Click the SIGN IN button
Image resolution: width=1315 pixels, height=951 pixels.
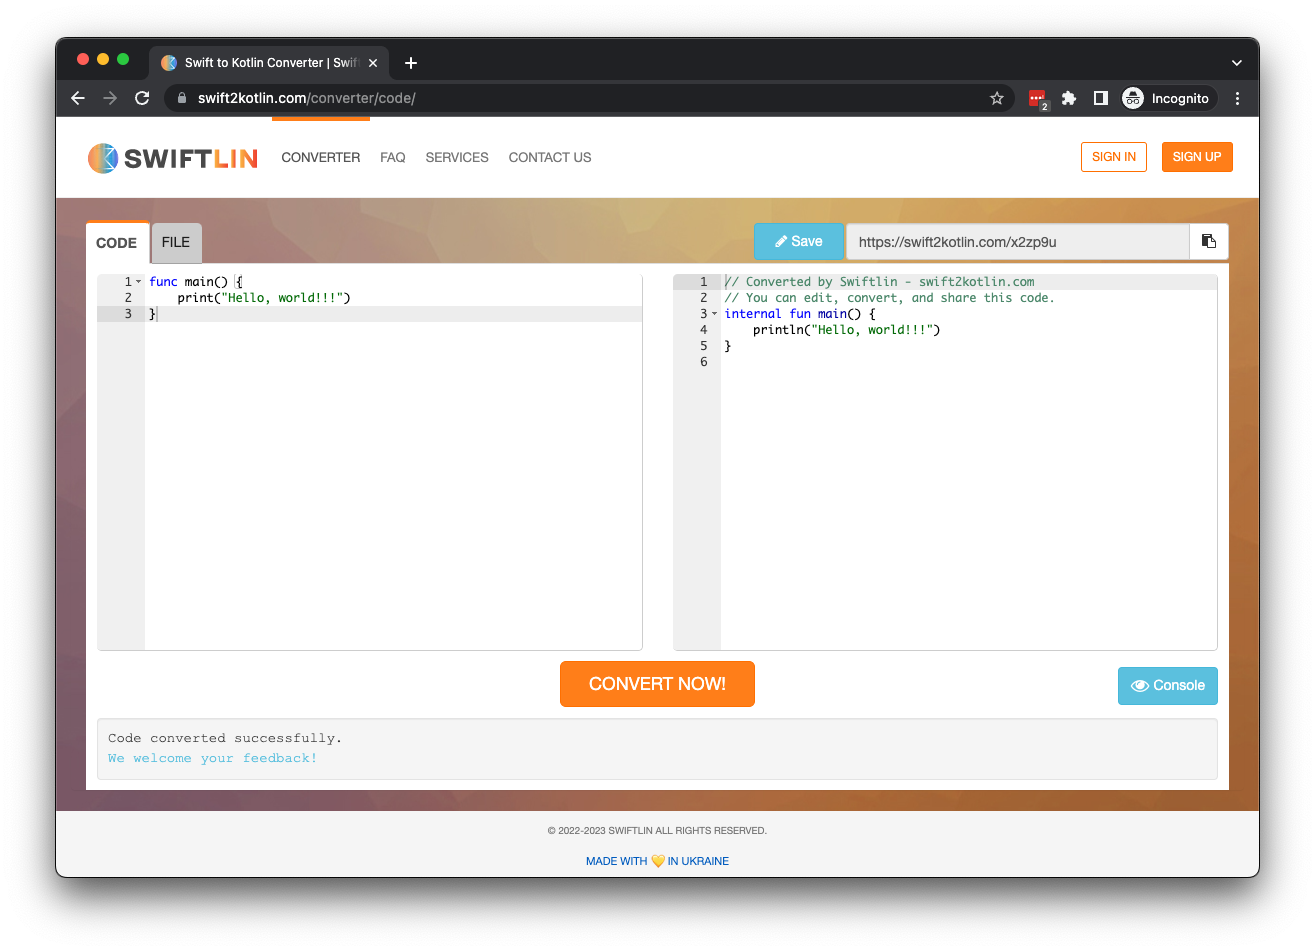point(1114,157)
